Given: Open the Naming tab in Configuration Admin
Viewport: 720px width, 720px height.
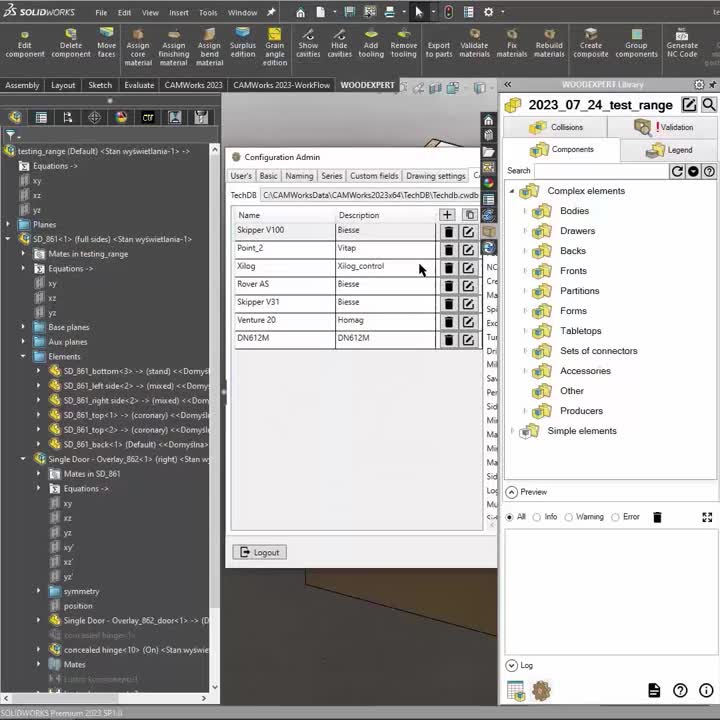Looking at the screenshot, I should pos(299,176).
